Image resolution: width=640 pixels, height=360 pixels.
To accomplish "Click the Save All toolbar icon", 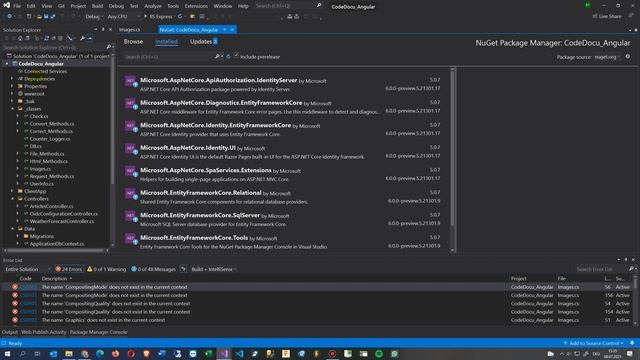I will click(53, 16).
